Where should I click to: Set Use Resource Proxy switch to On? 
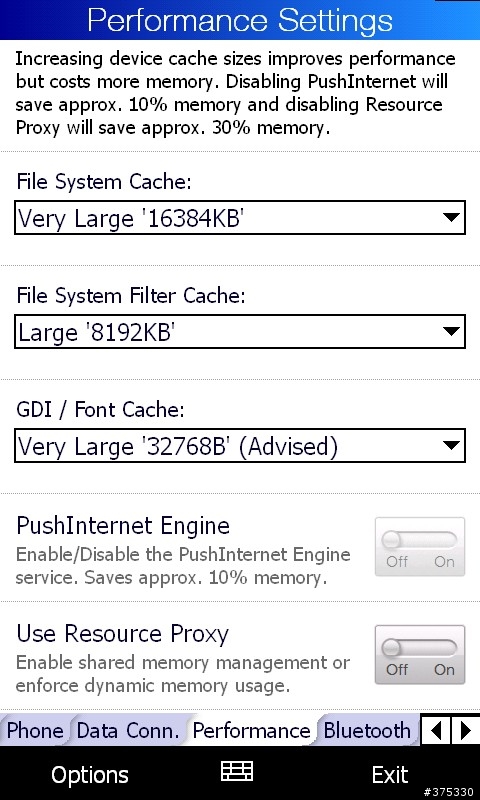[444, 669]
